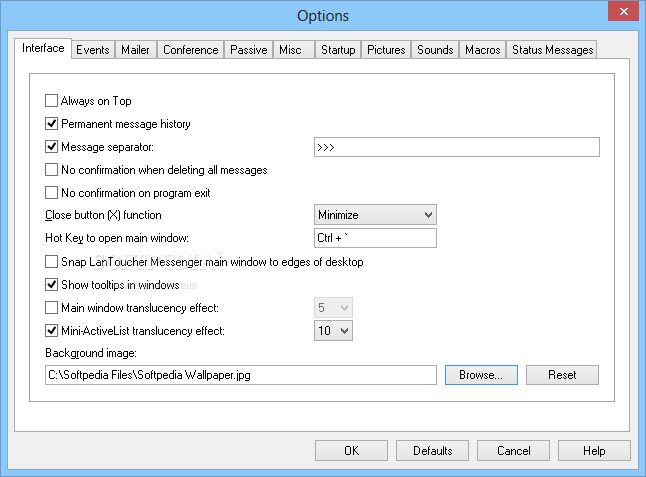Image resolution: width=646 pixels, height=477 pixels.
Task: Restore settings with Defaults button
Action: click(432, 451)
